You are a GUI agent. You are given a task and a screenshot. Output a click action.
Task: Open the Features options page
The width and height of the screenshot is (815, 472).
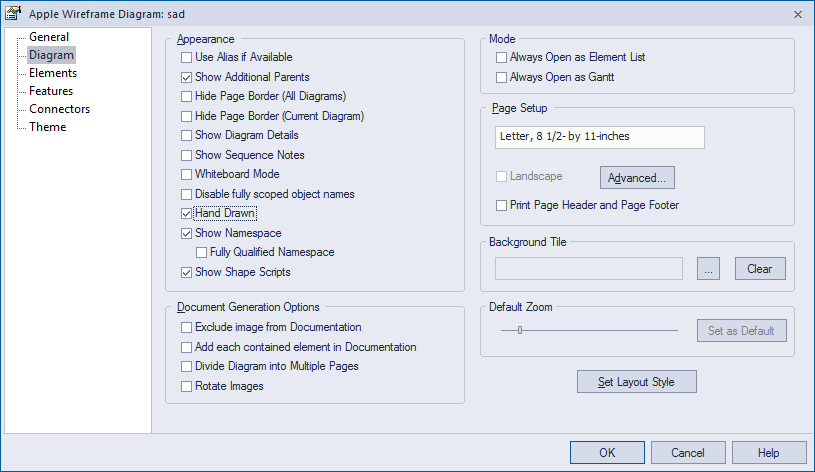51,91
